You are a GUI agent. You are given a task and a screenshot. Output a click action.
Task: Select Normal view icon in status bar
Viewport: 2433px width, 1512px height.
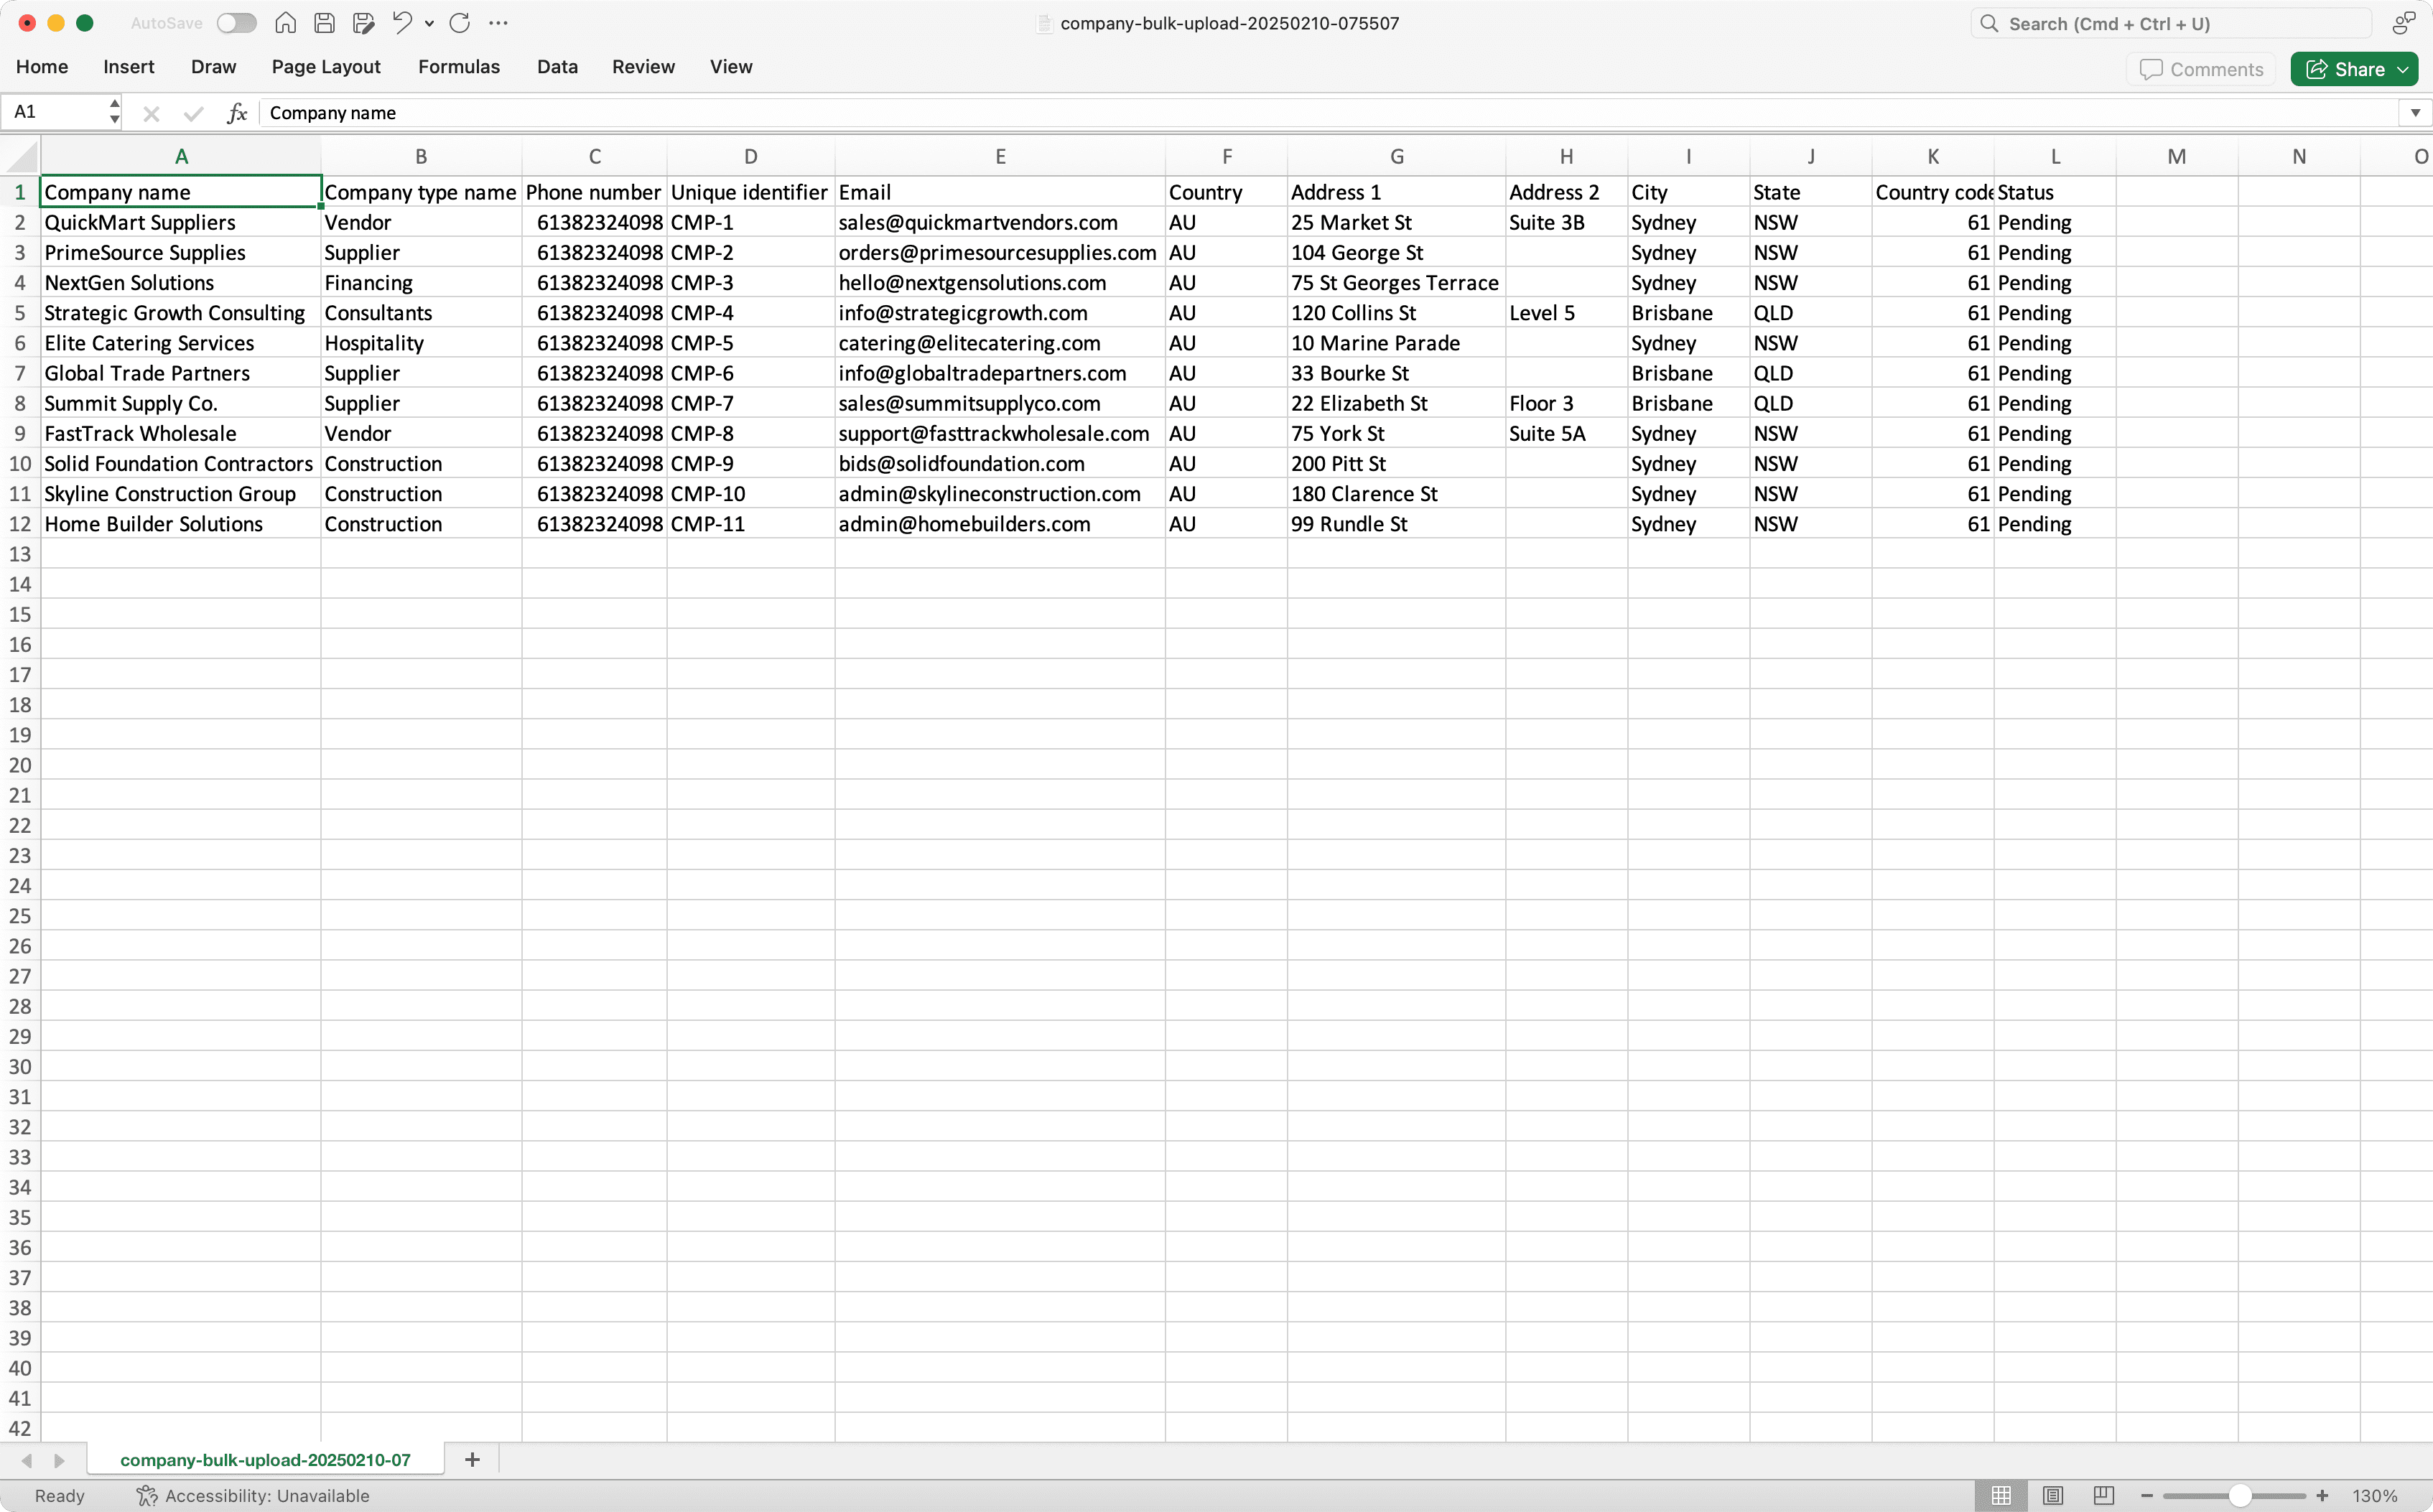1999,1495
